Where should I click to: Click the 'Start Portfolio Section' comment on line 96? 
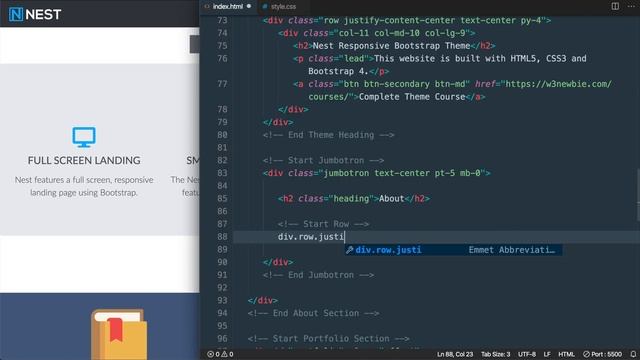click(x=329, y=339)
